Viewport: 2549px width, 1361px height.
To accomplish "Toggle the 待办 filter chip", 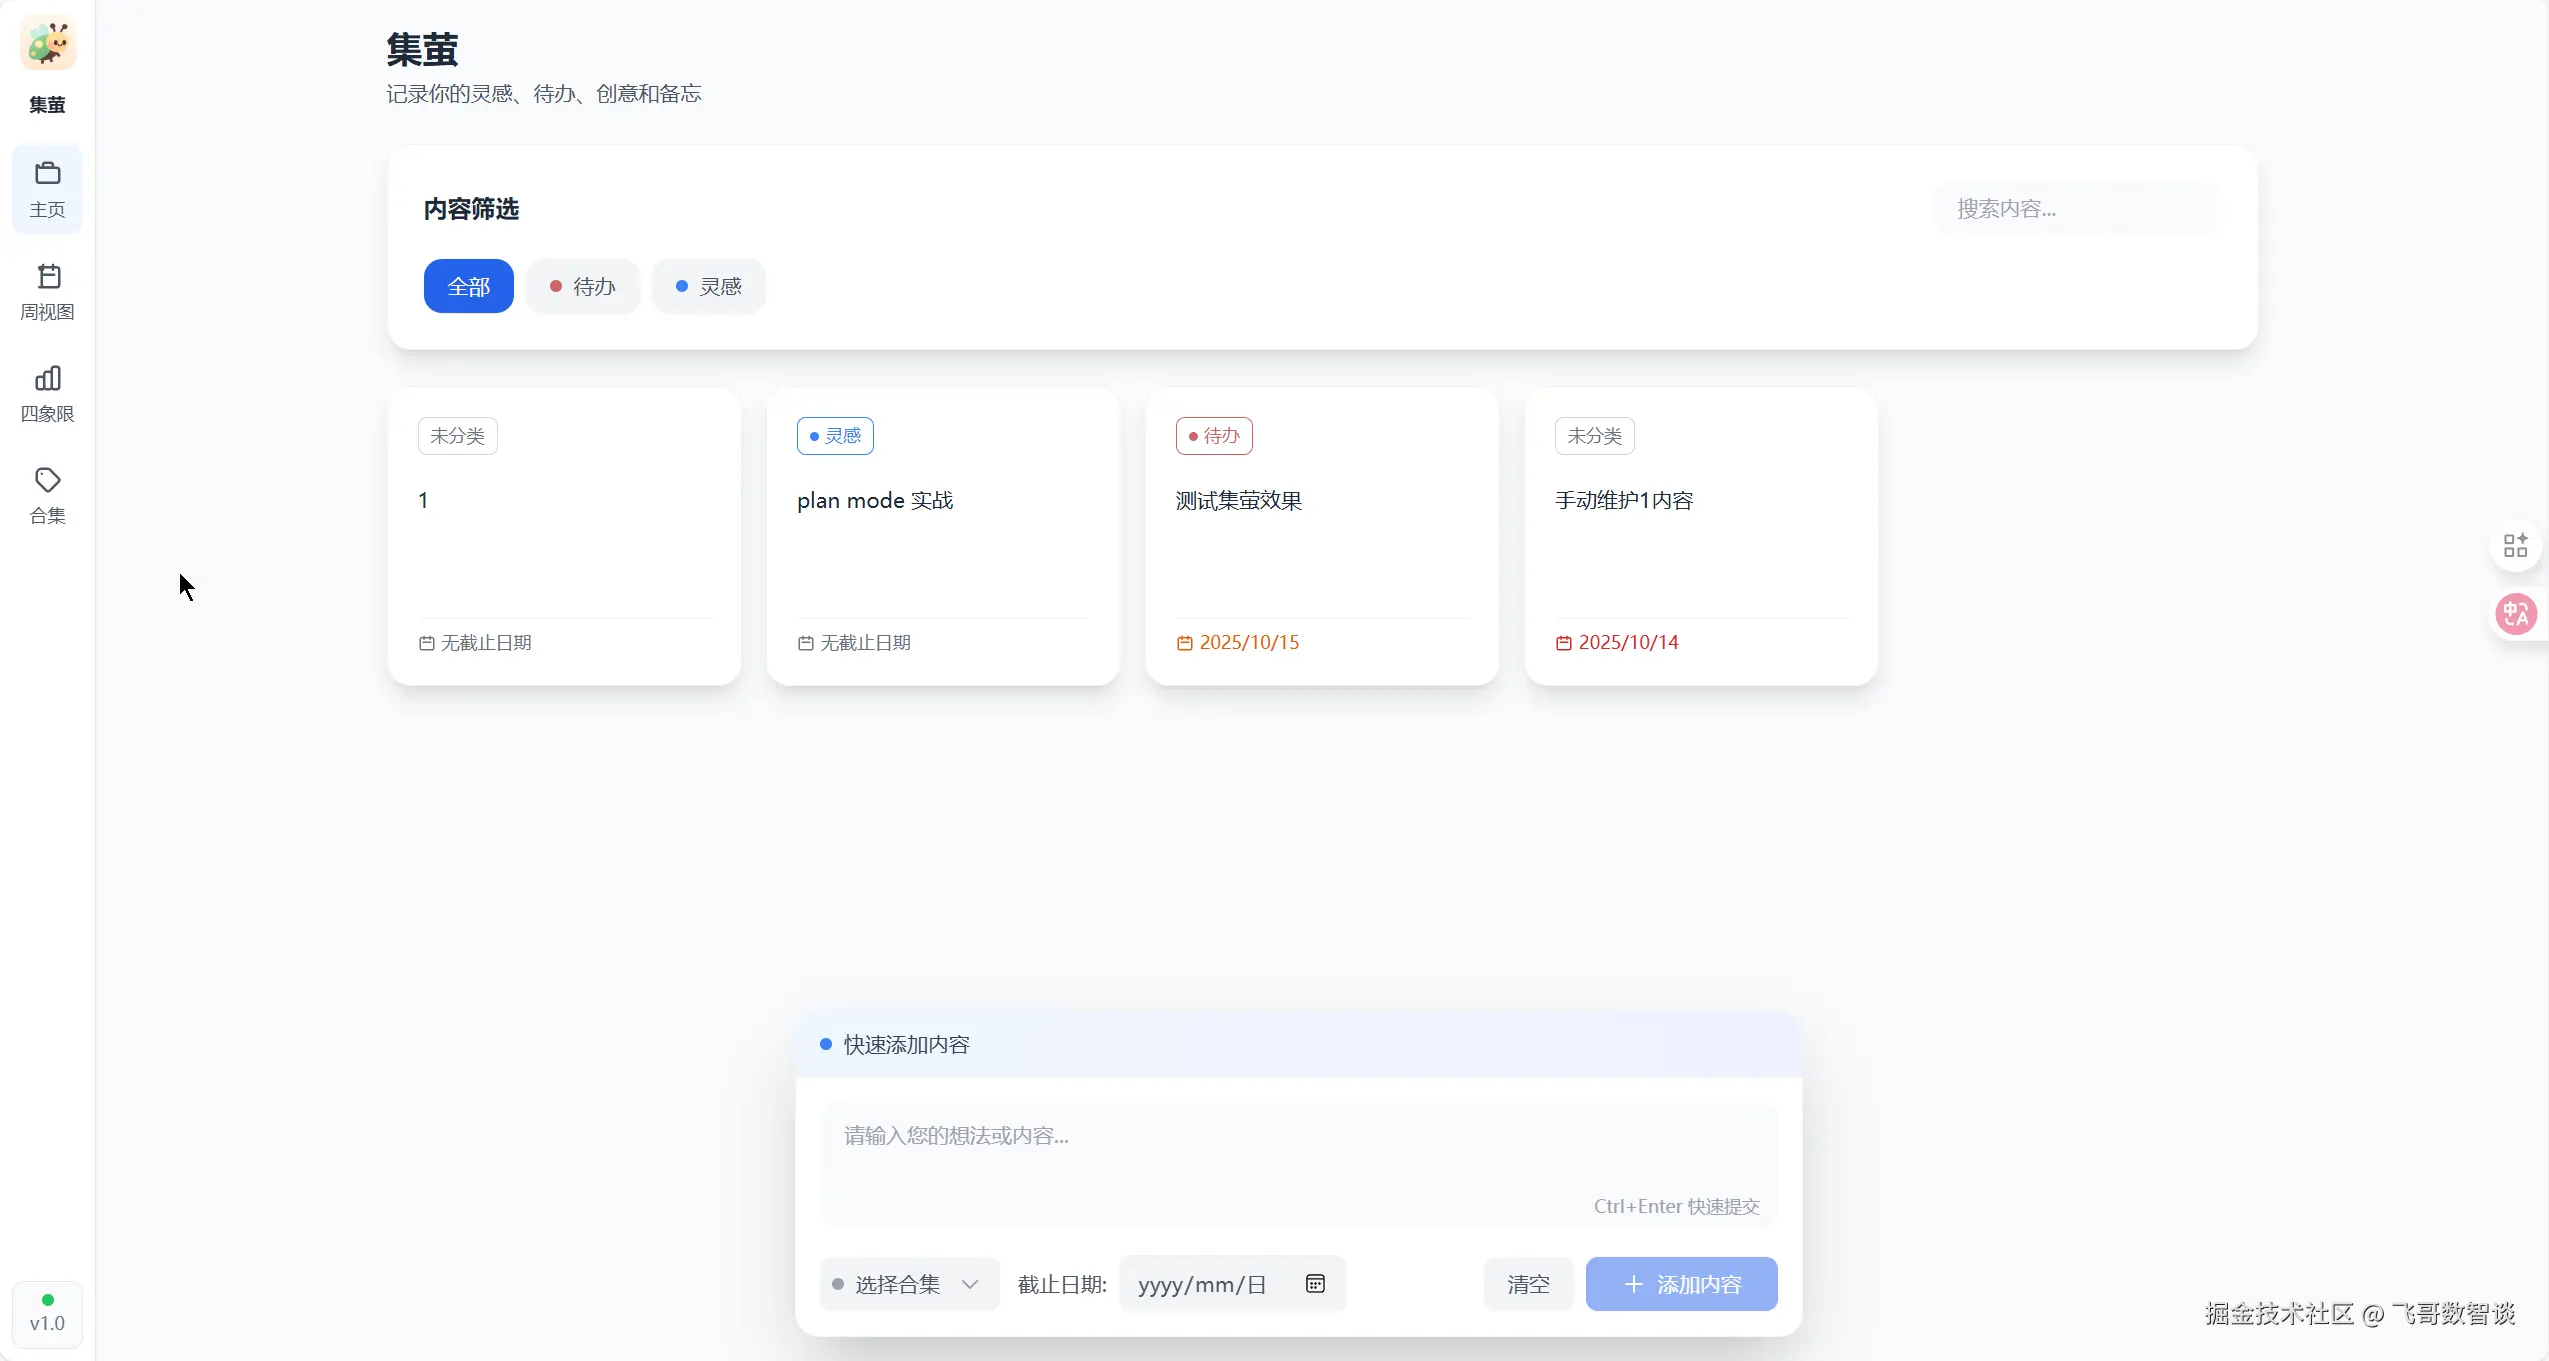I will pos(583,287).
